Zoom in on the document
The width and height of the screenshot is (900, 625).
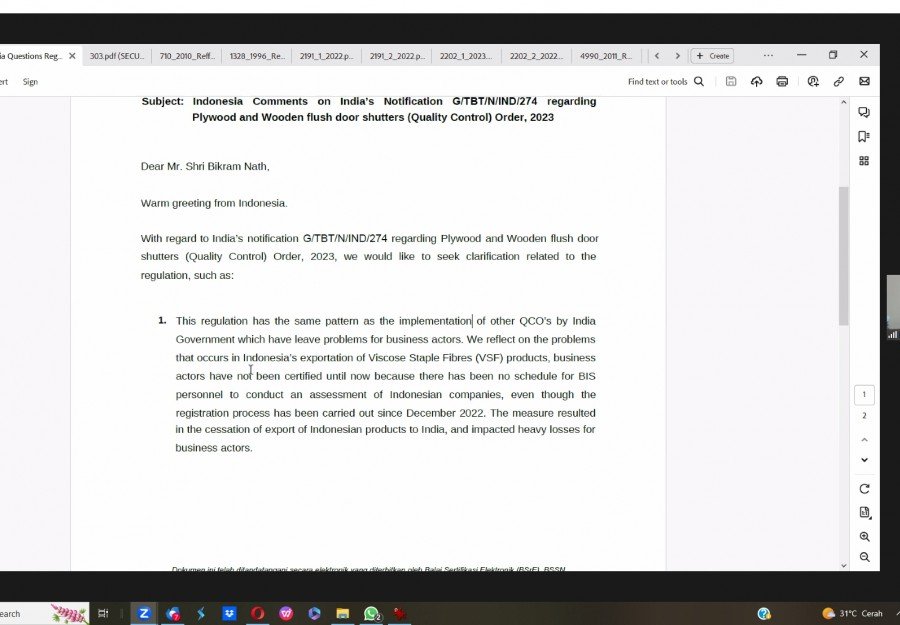coord(864,537)
